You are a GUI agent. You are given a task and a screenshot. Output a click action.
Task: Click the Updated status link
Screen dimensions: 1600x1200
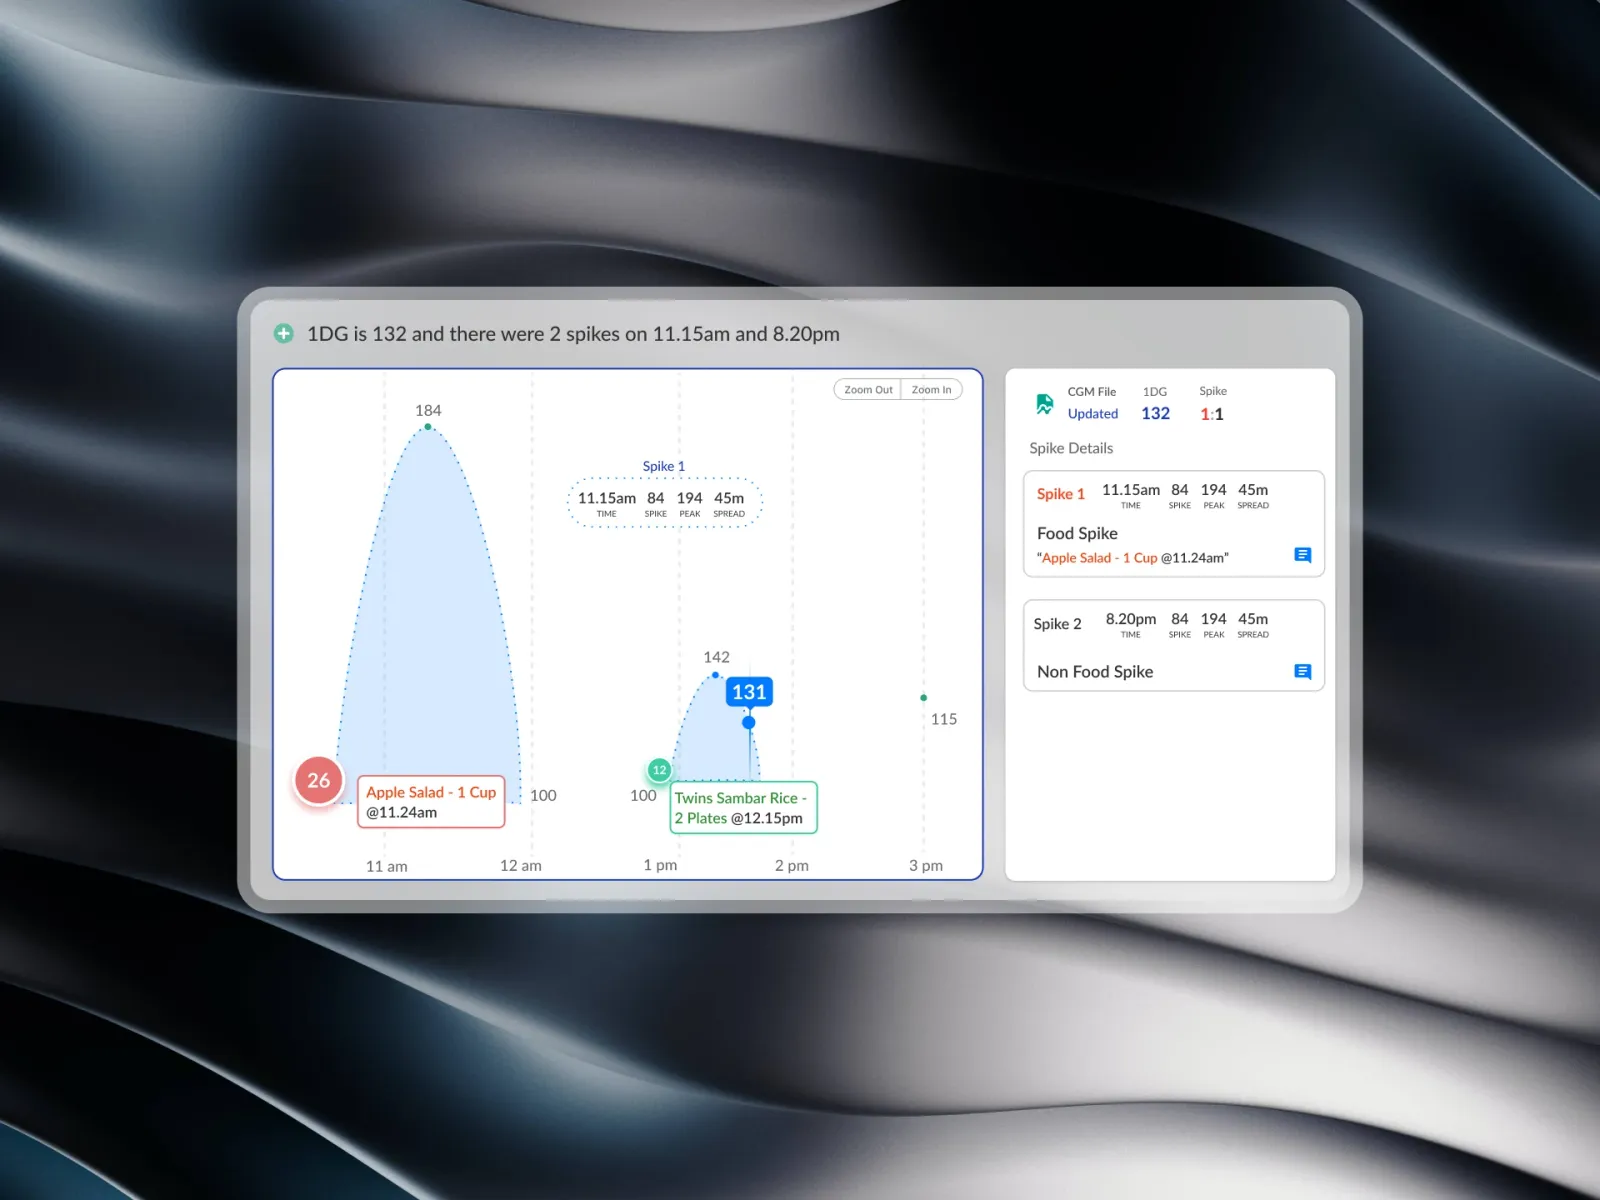(x=1093, y=414)
